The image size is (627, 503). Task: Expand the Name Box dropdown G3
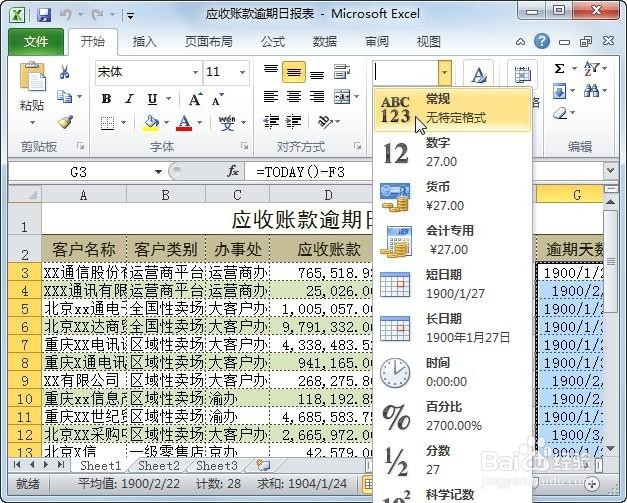tap(158, 172)
